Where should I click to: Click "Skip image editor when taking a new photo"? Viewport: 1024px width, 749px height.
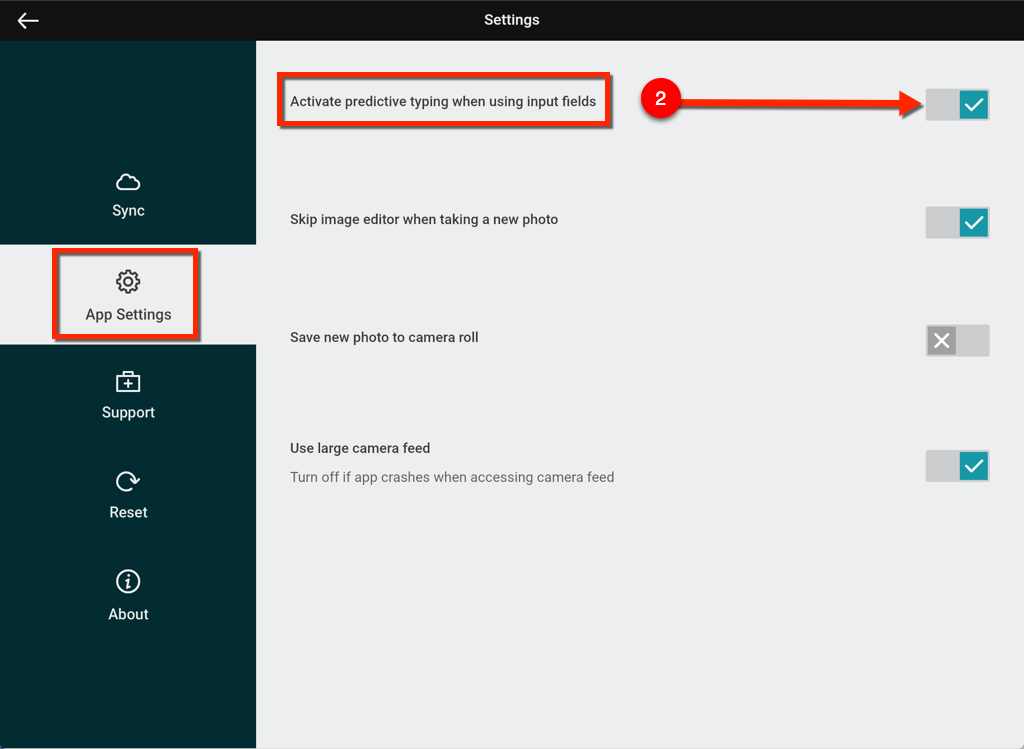(424, 220)
